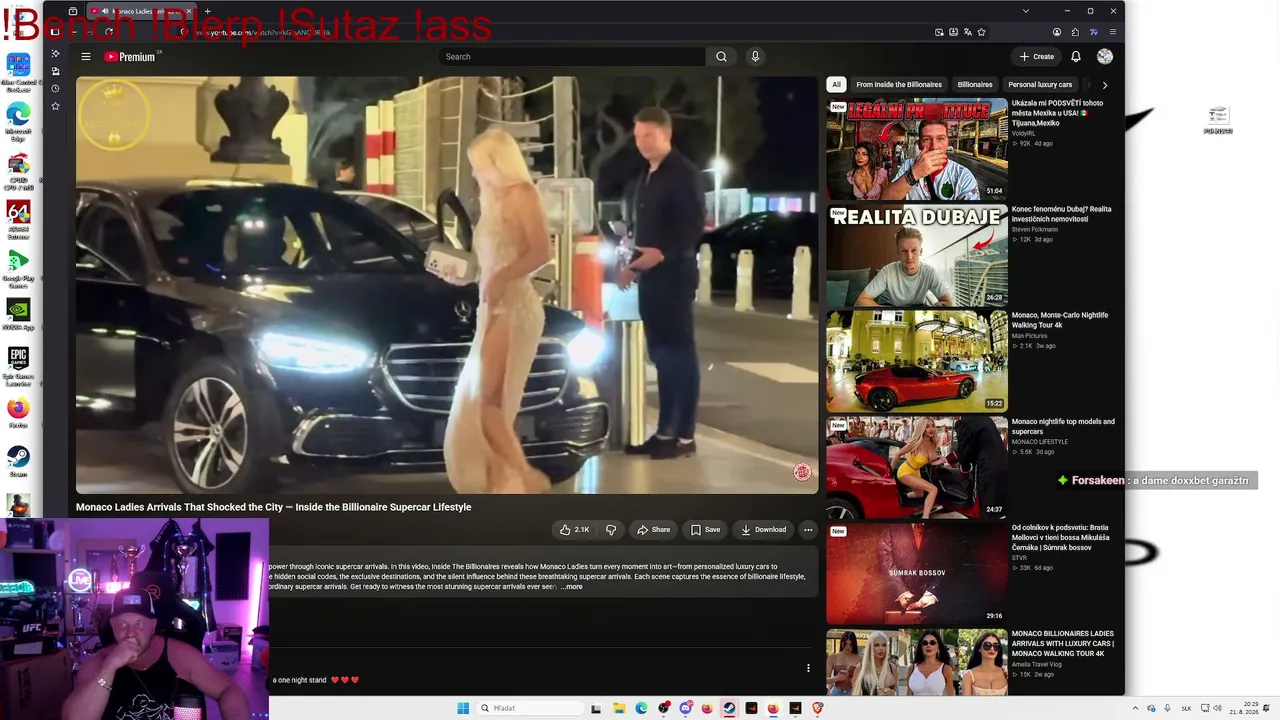The image size is (1280, 720).
Task: Click the SLK keyboard language indicator
Action: (1187, 708)
